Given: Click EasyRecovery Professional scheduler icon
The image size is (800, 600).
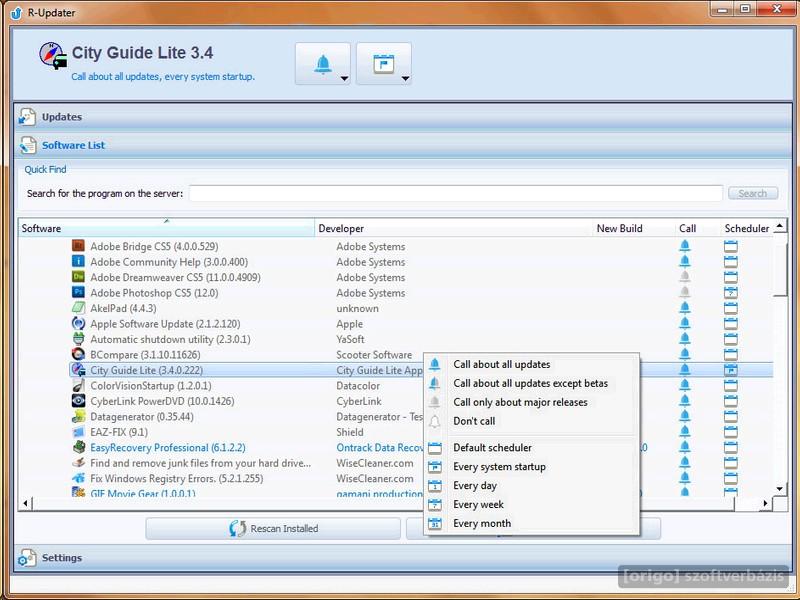Looking at the screenshot, I should (x=731, y=447).
